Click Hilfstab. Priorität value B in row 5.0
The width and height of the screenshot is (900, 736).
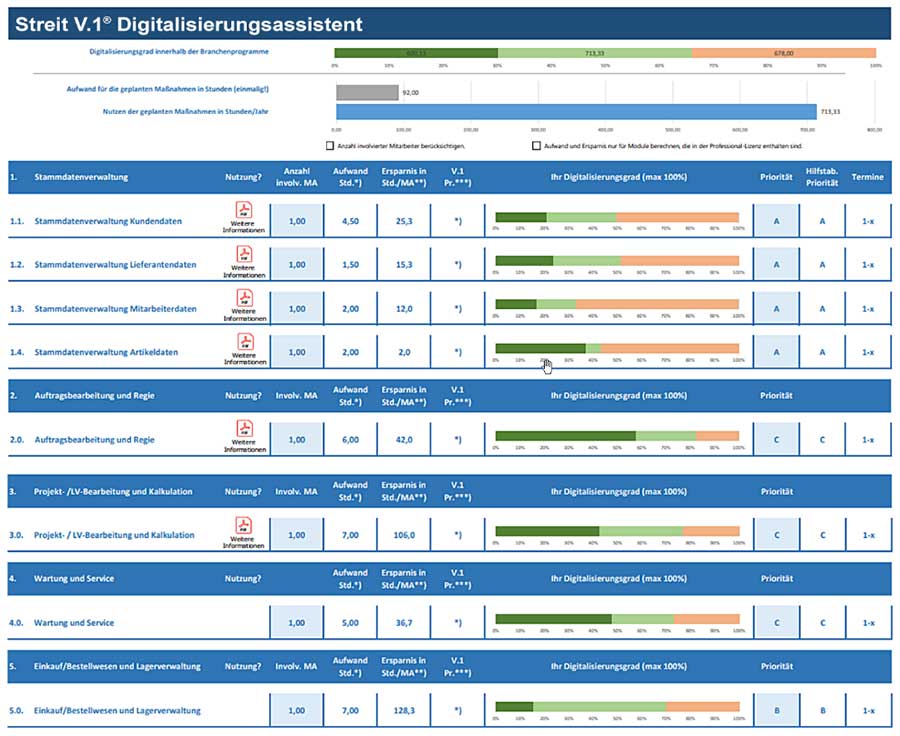(x=823, y=711)
